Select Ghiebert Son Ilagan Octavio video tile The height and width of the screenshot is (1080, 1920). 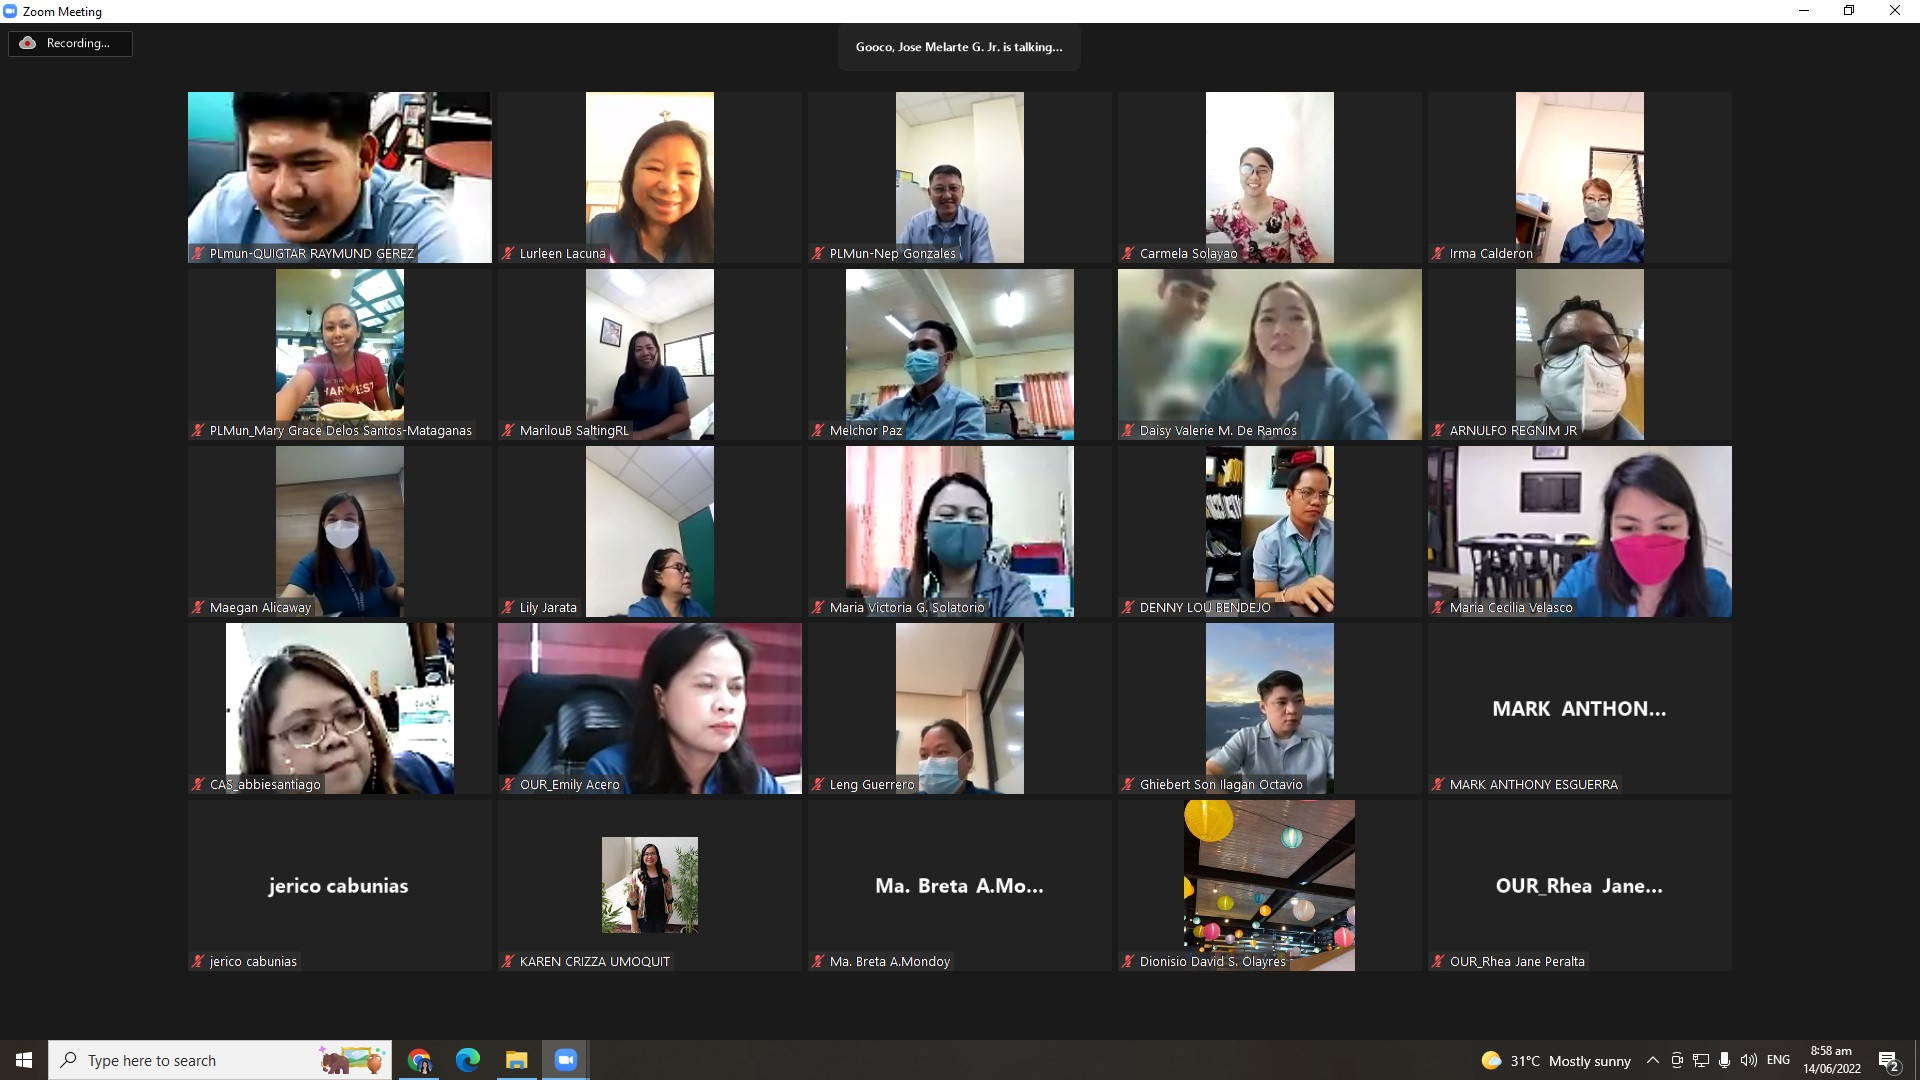pyautogui.click(x=1270, y=708)
